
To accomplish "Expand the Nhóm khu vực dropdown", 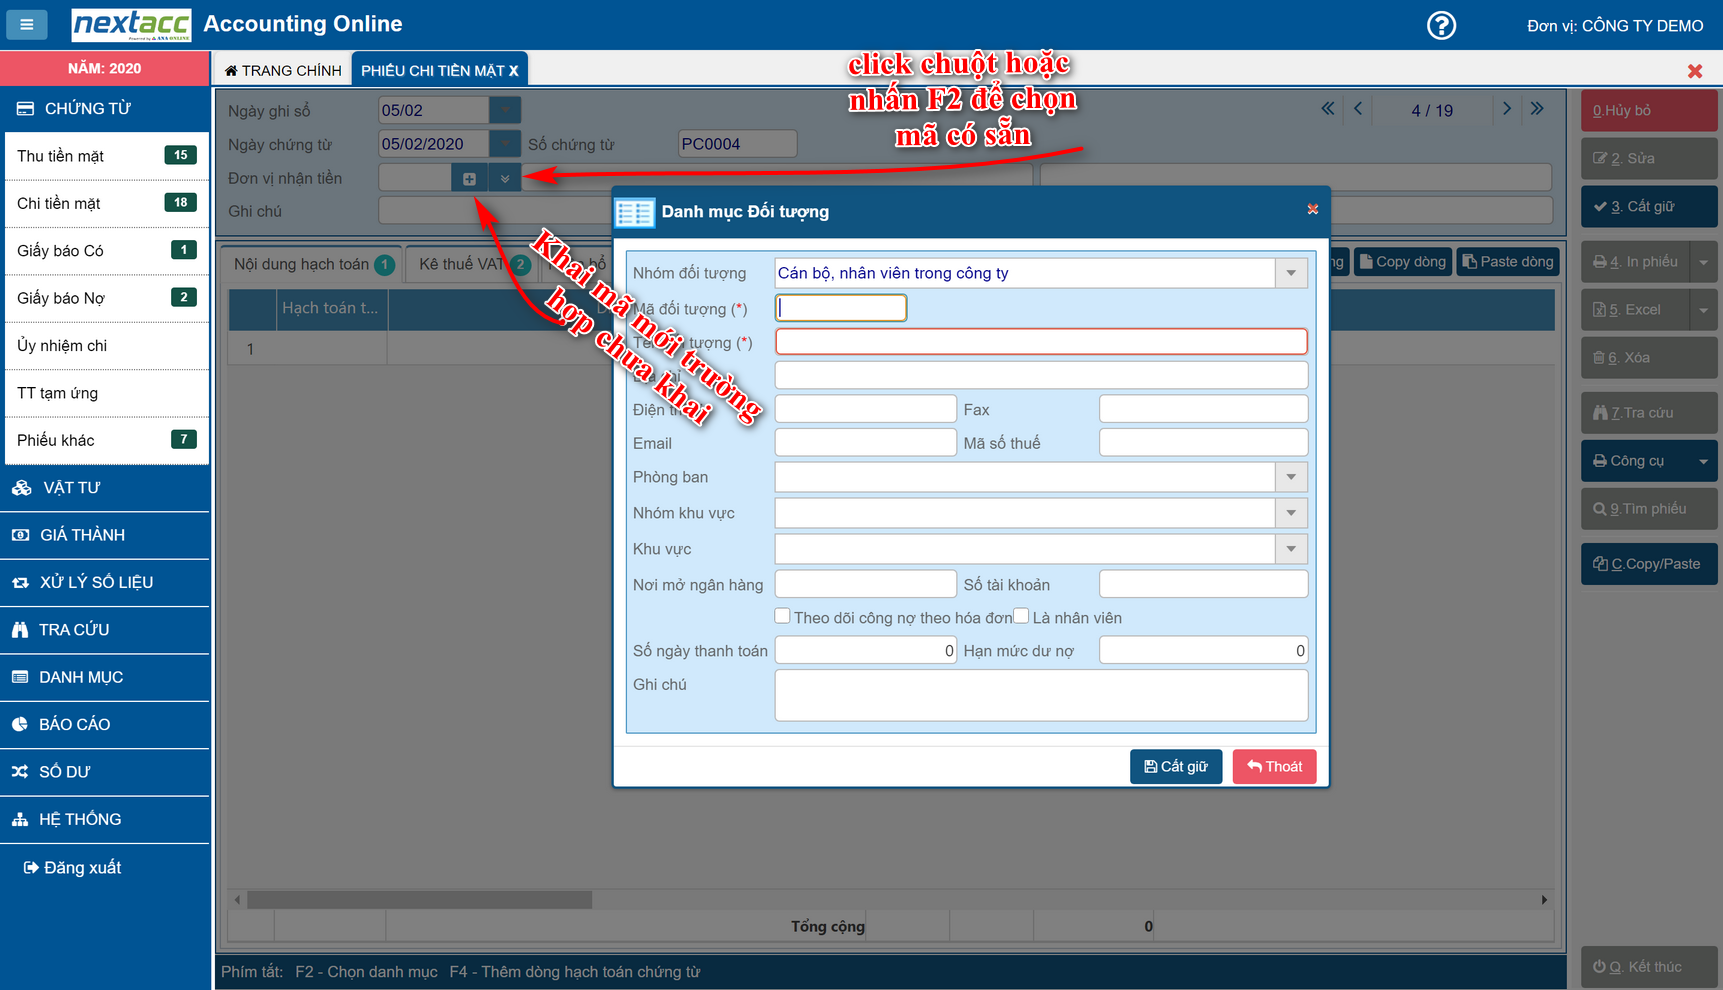I will [1291, 513].
